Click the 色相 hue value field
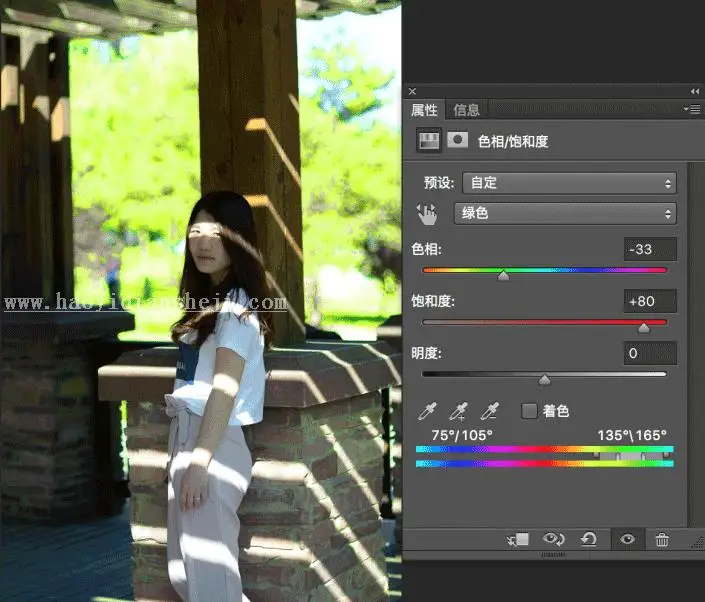Screen dimensions: 705x602 (x=650, y=249)
